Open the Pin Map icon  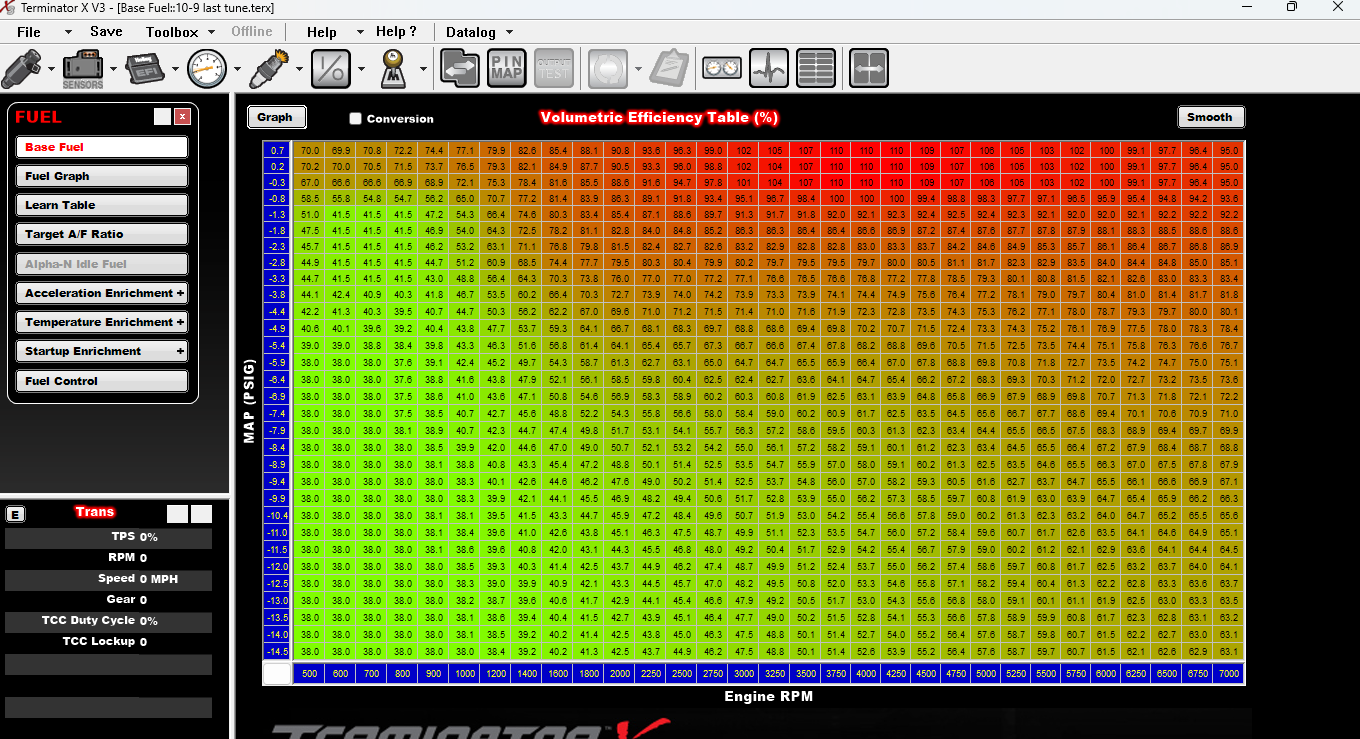[x=507, y=69]
